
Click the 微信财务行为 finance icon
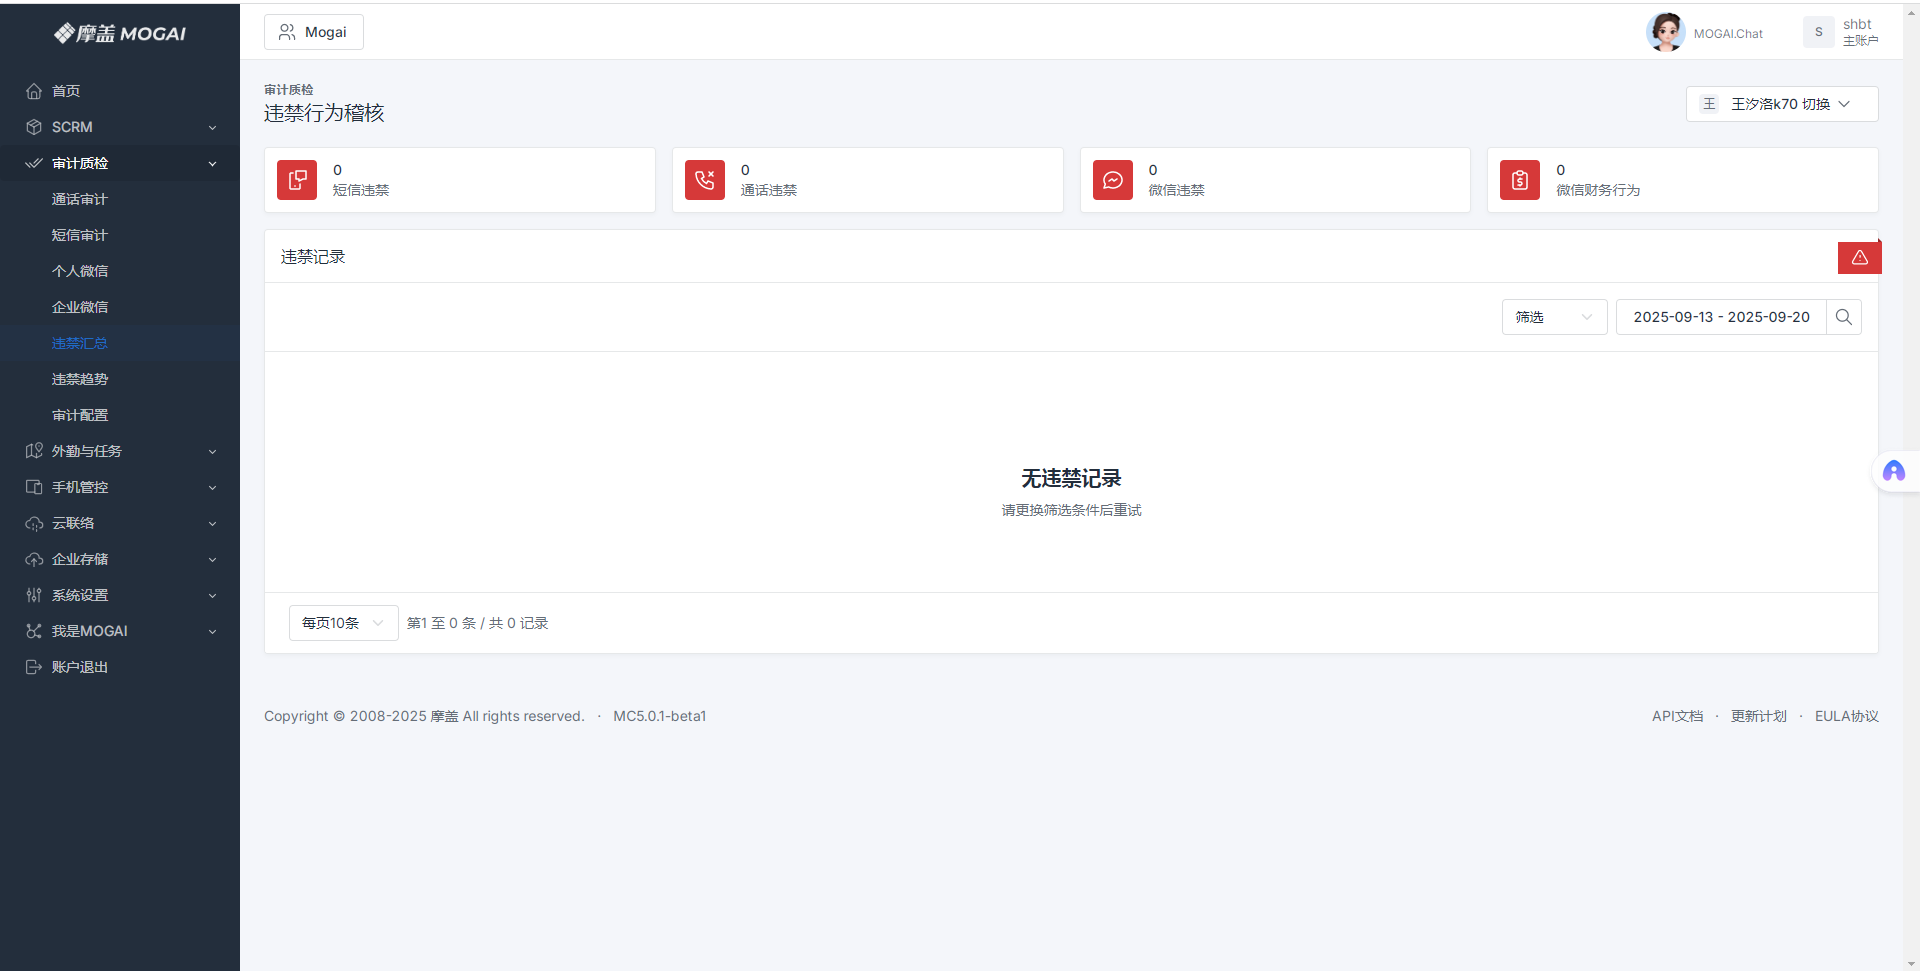tap(1519, 180)
